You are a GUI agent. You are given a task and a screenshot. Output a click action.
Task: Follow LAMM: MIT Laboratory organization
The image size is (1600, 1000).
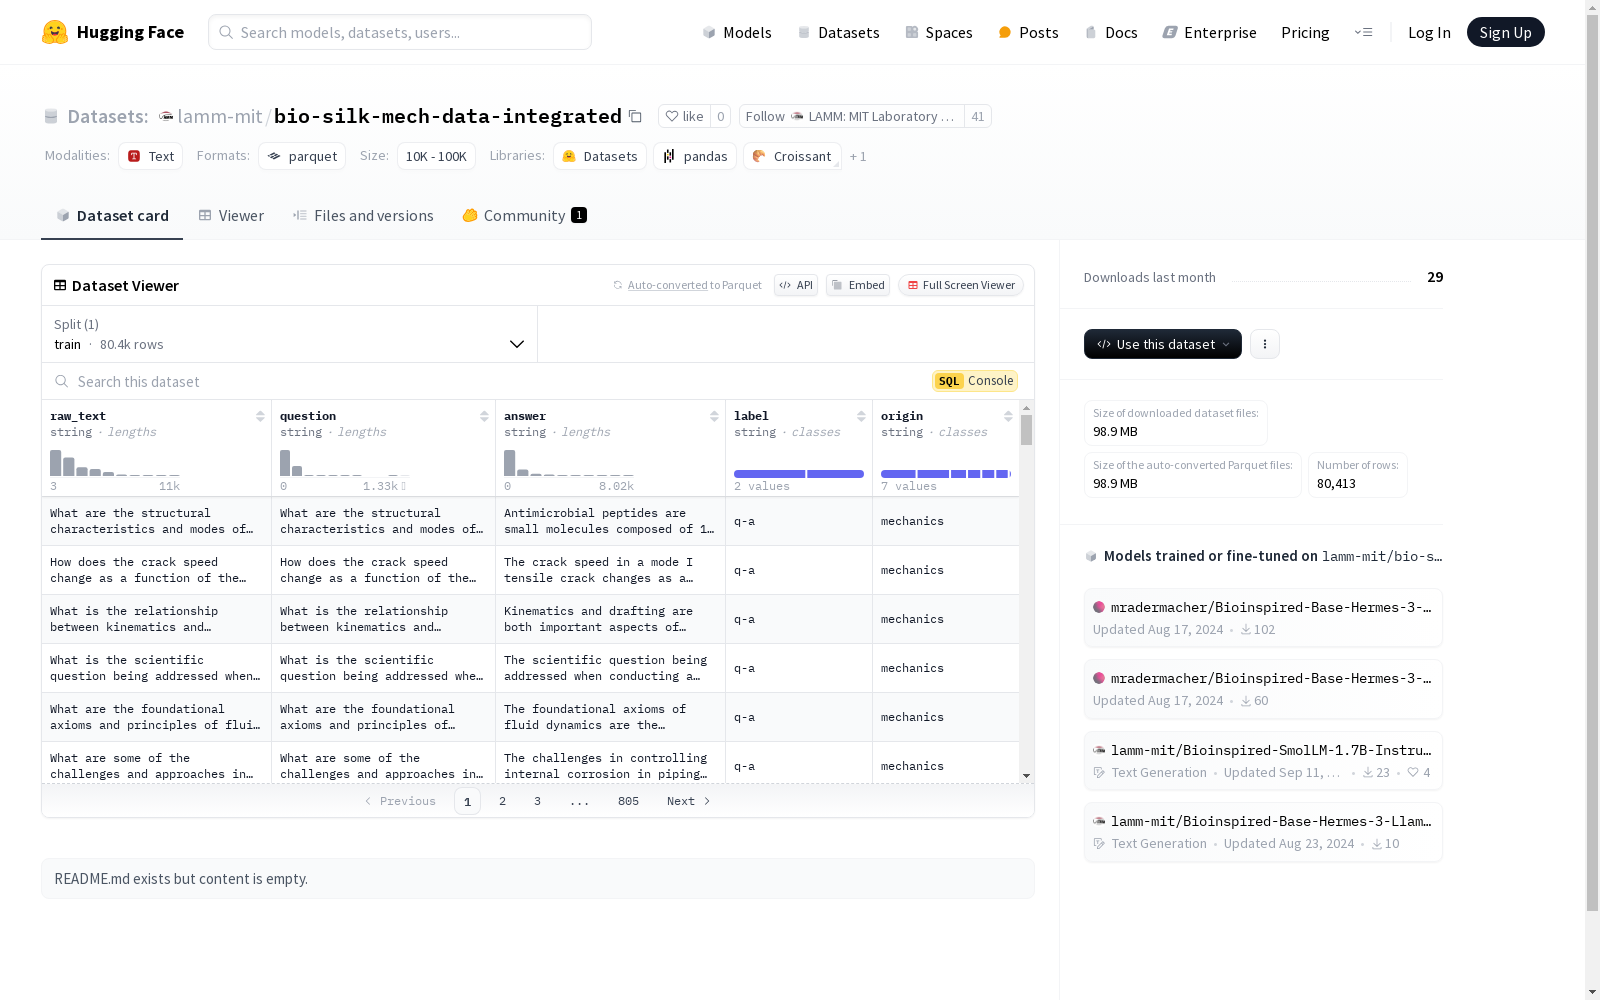851,116
